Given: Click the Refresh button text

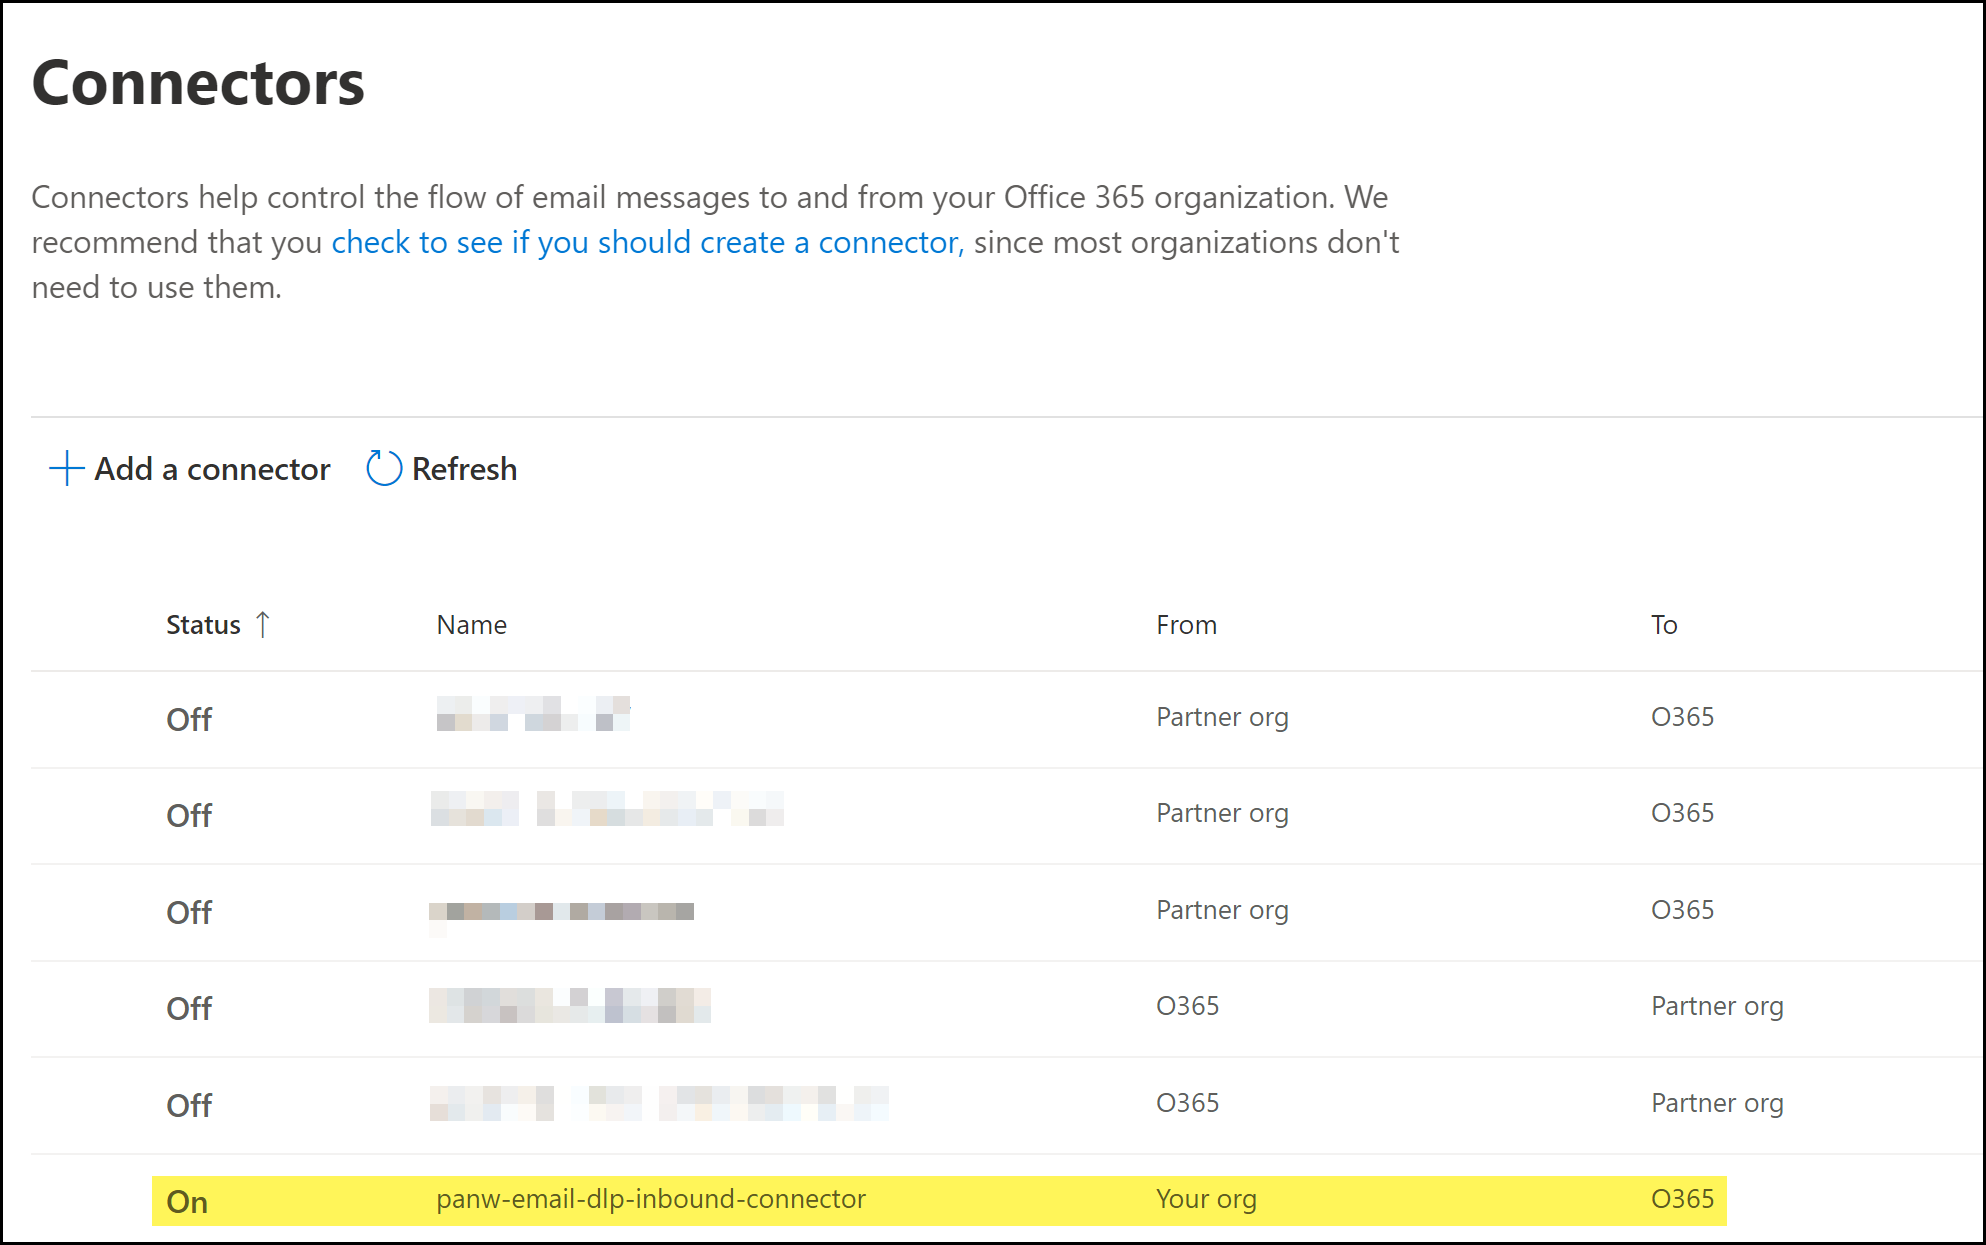Looking at the screenshot, I should [x=464, y=469].
